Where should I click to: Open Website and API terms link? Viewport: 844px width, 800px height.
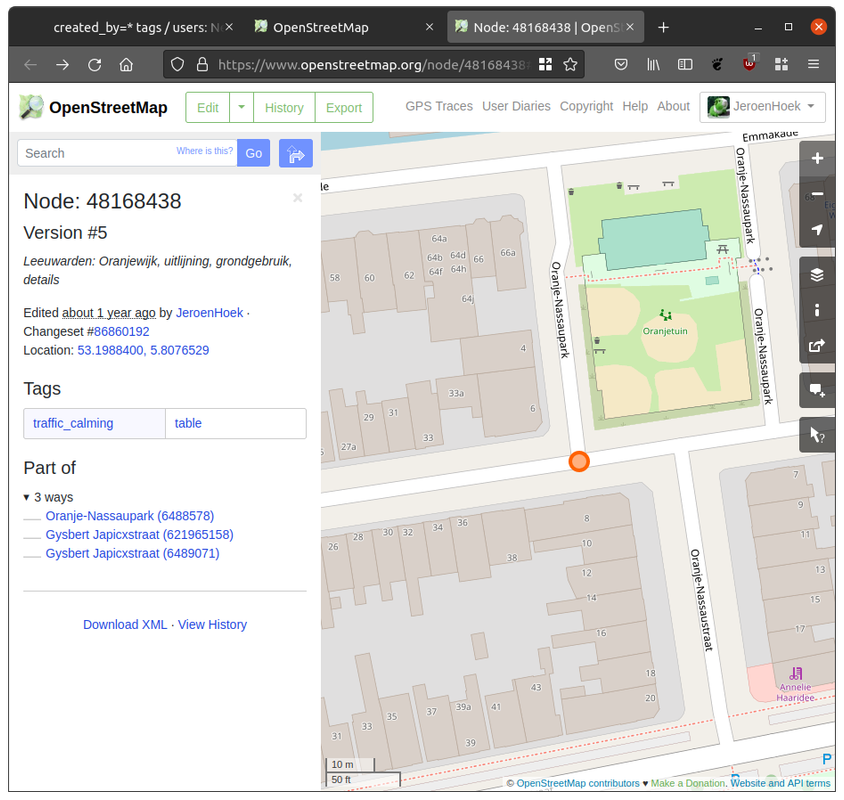tap(780, 783)
